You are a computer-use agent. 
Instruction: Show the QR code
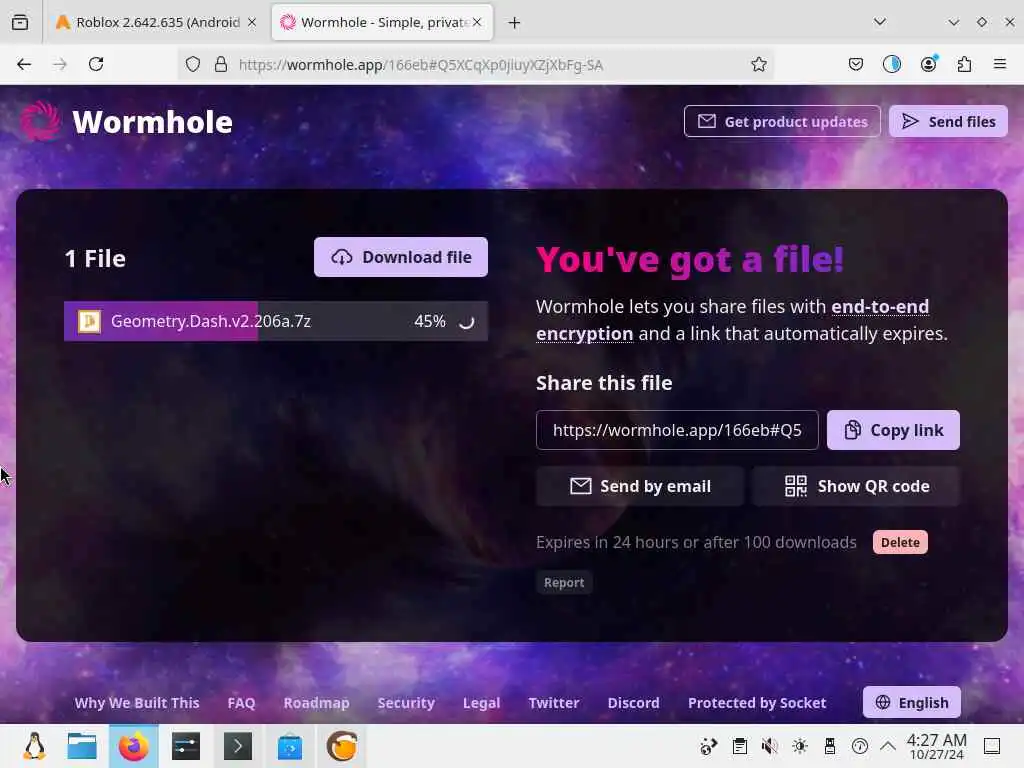pos(856,486)
